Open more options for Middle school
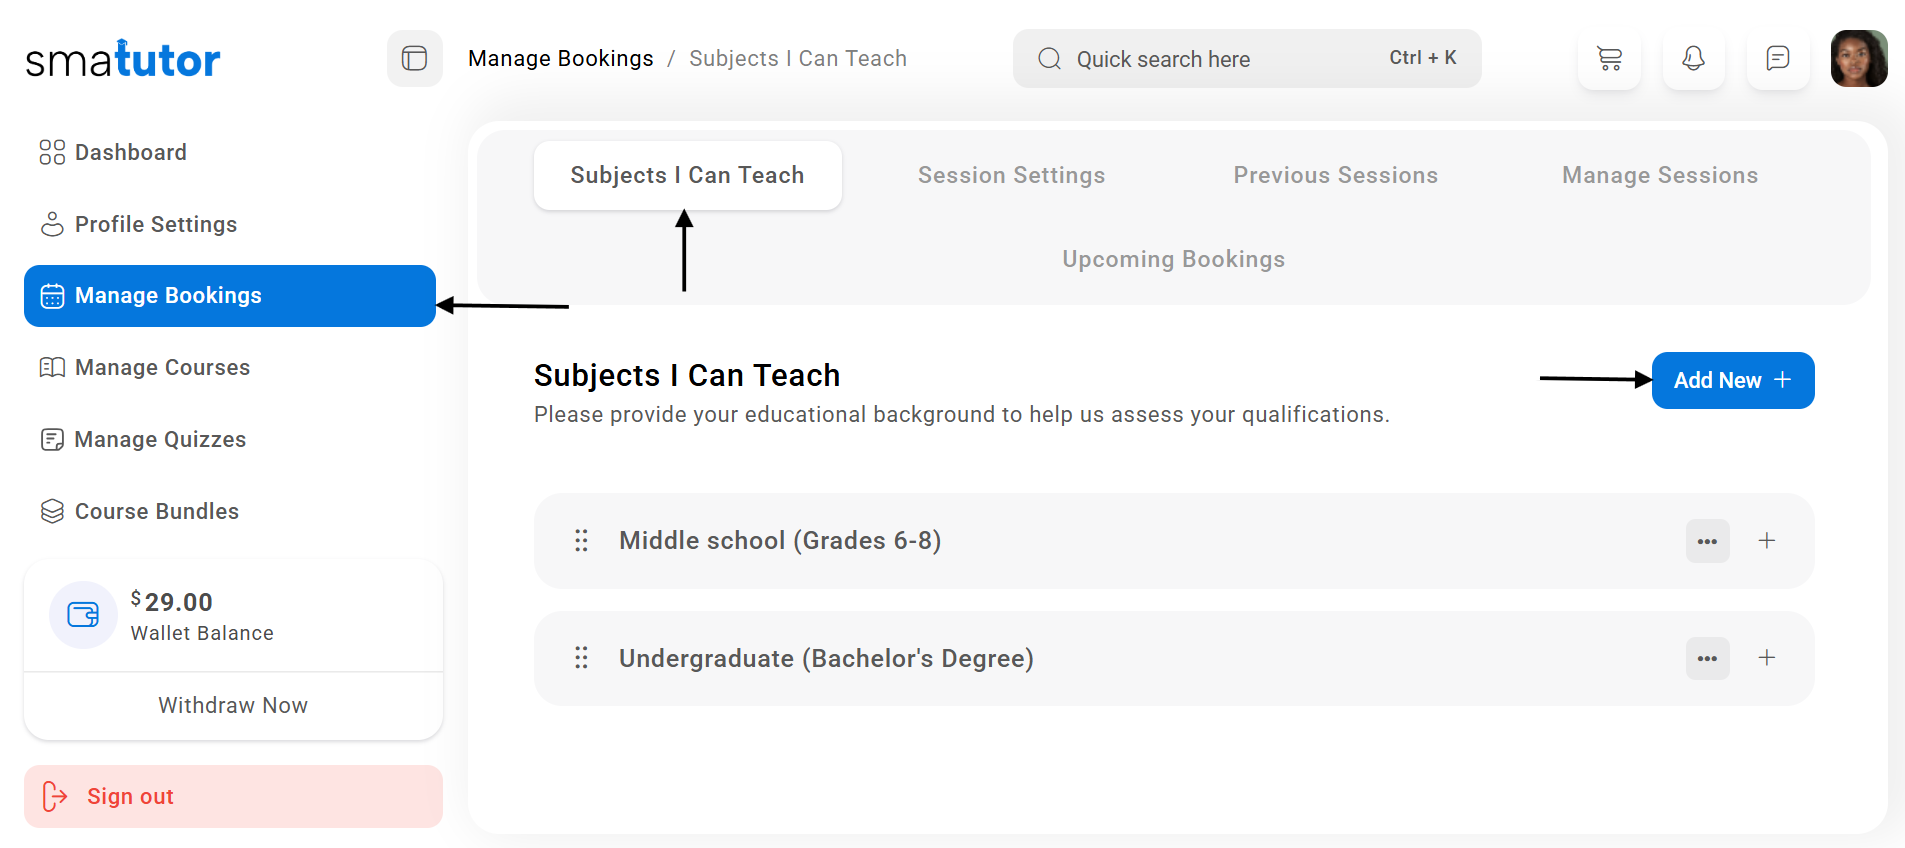Viewport: 1905px width, 848px height. tap(1707, 541)
